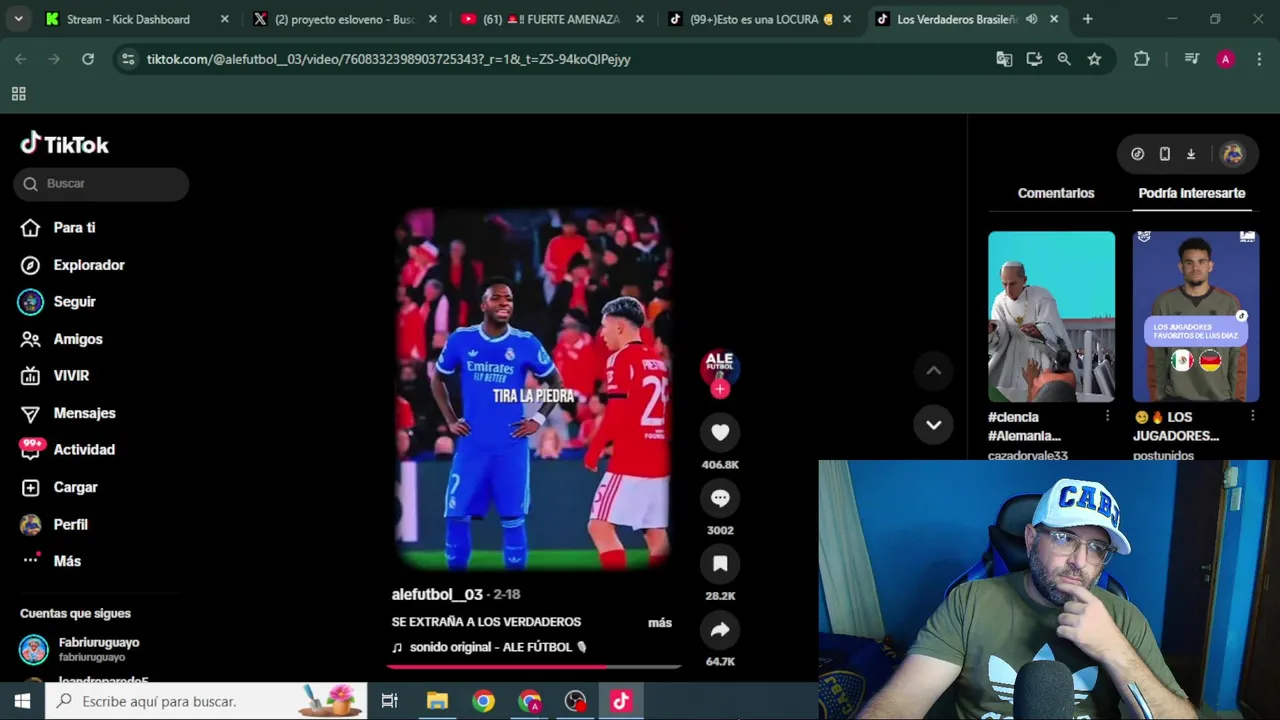Image resolution: width=1280 pixels, height=720 pixels.
Task: Switch to FUERTE AMENAZA YouTube tab
Action: click(553, 19)
